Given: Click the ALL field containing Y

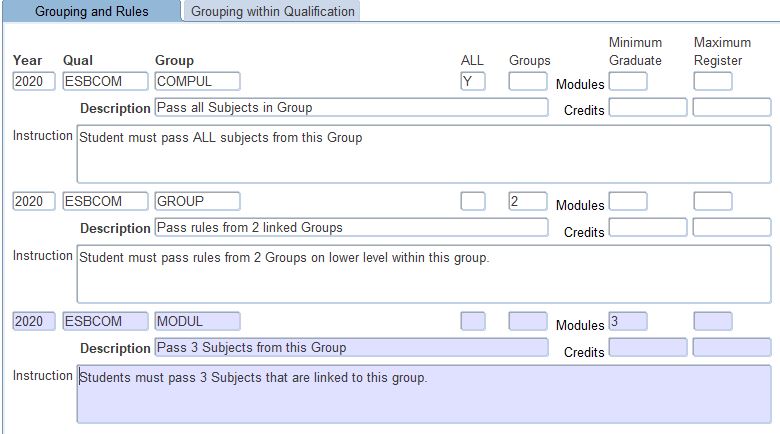Looking at the screenshot, I should 472,82.
